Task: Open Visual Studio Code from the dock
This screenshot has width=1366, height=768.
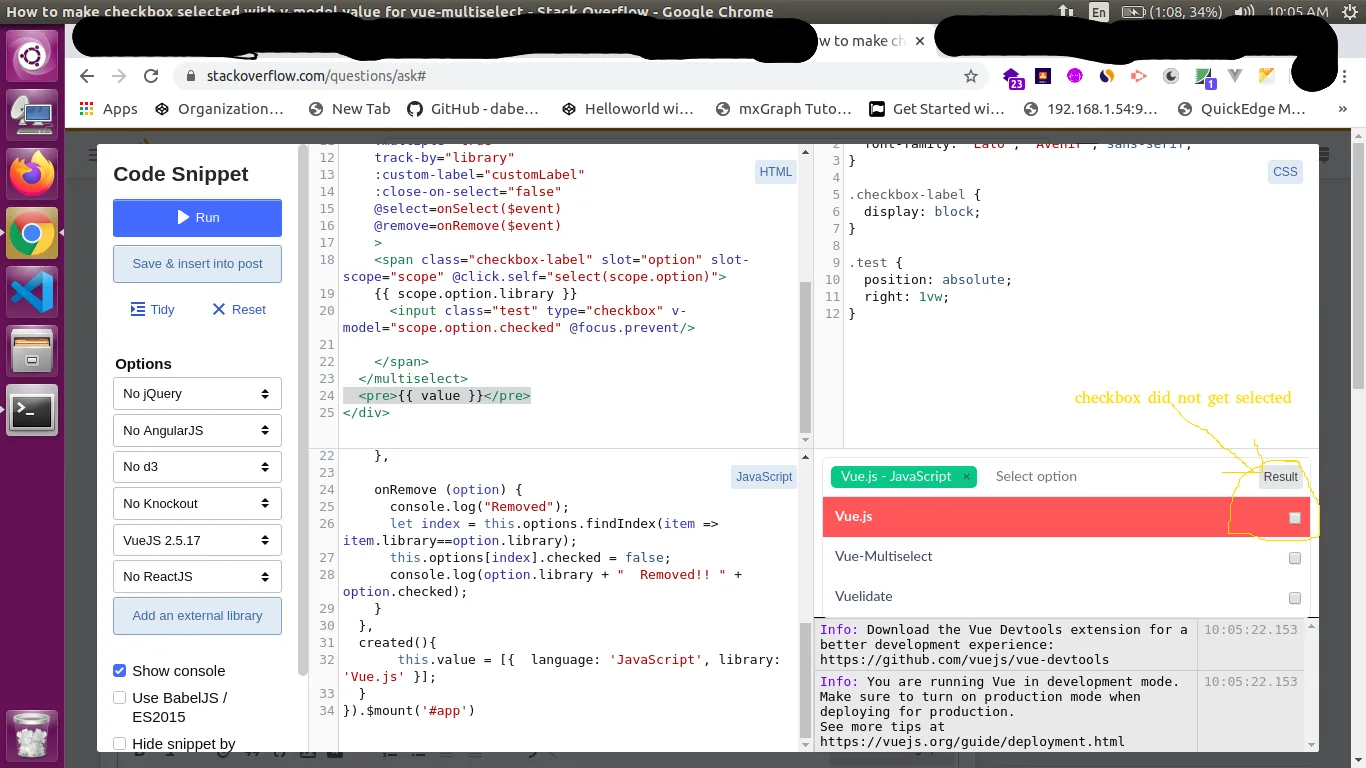Action: [32, 293]
